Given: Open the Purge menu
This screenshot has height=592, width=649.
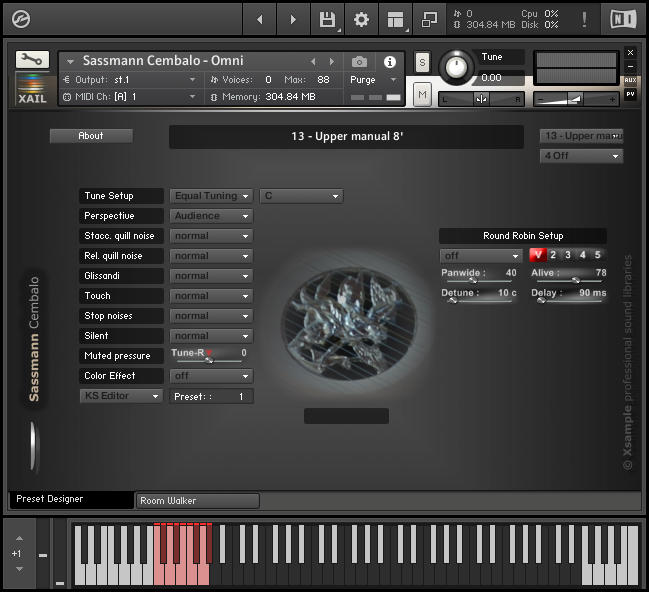Looking at the screenshot, I should point(373,79).
